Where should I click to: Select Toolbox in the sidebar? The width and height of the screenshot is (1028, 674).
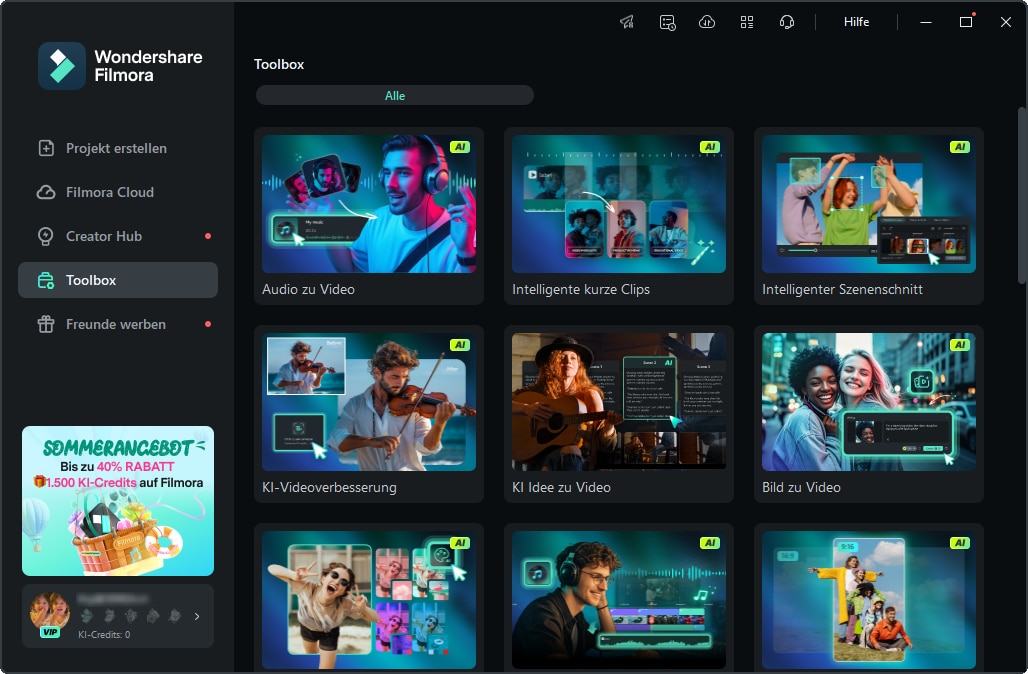118,280
